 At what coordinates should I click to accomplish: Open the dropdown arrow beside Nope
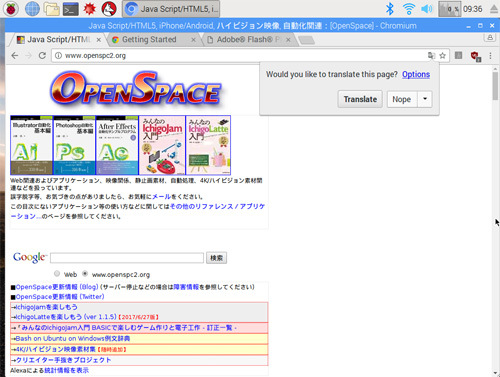point(425,99)
